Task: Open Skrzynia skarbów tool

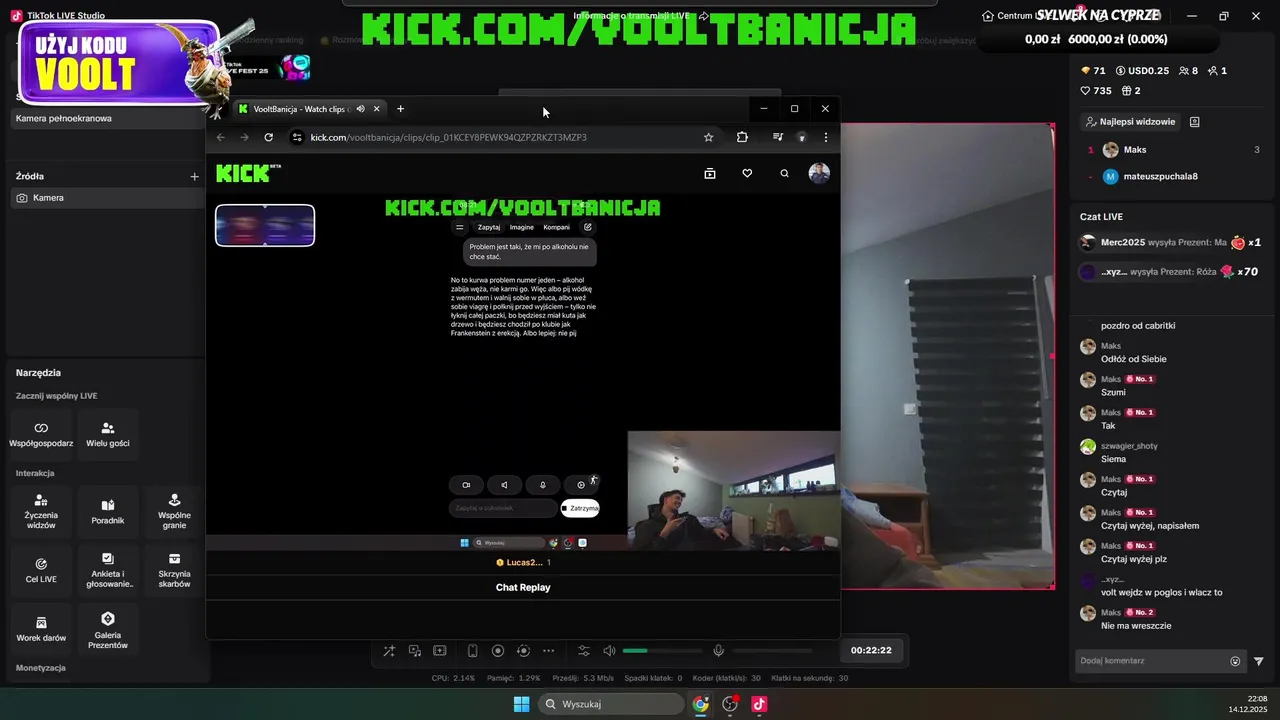Action: [174, 570]
